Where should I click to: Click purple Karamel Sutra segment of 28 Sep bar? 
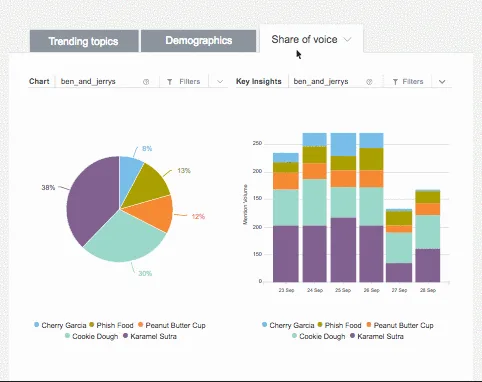click(428, 265)
